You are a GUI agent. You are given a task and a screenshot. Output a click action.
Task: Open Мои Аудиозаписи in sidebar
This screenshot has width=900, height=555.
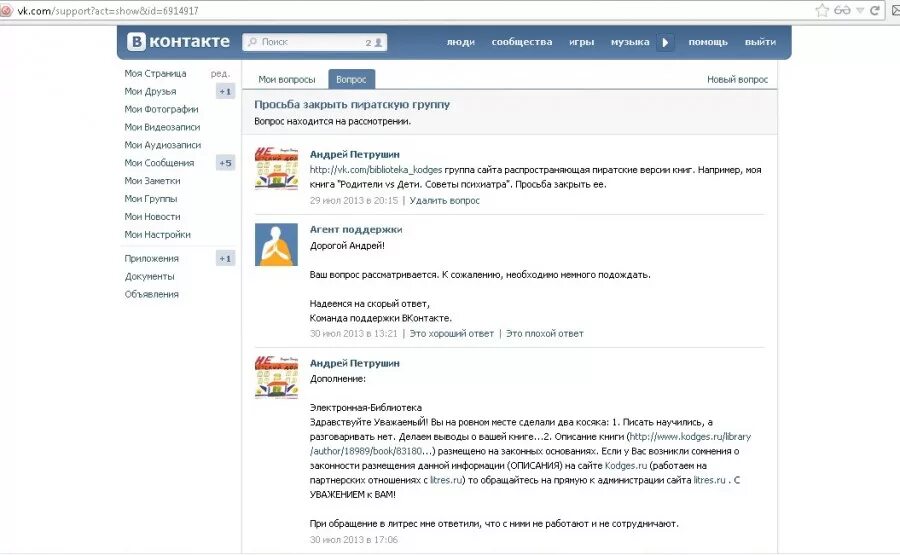point(162,145)
